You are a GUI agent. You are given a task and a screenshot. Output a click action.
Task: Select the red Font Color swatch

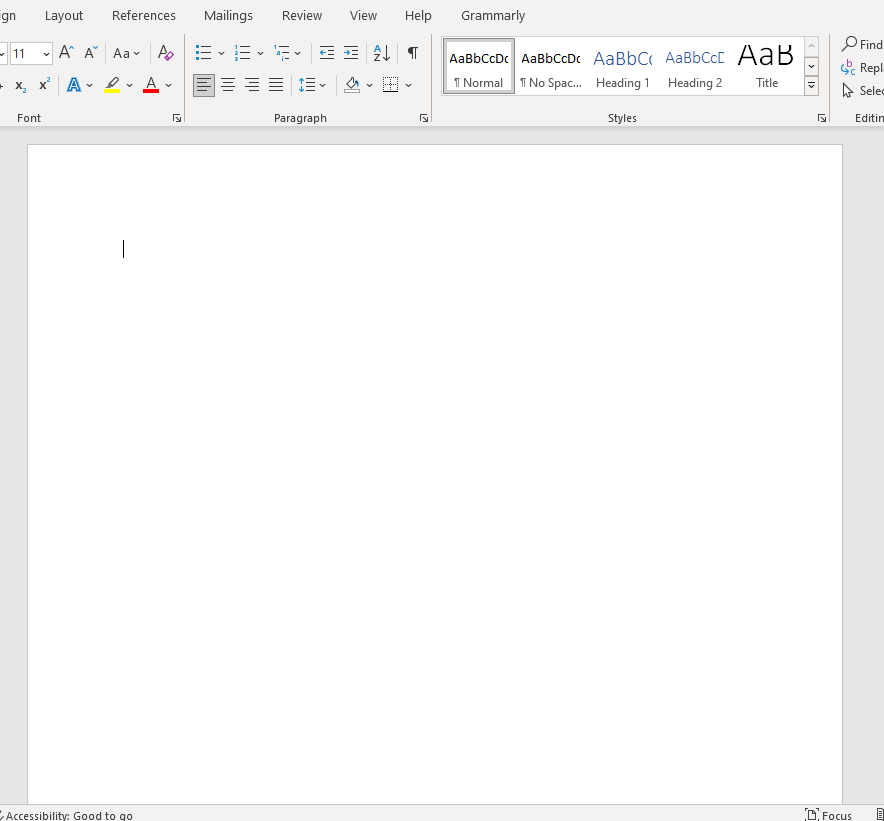[x=151, y=86]
